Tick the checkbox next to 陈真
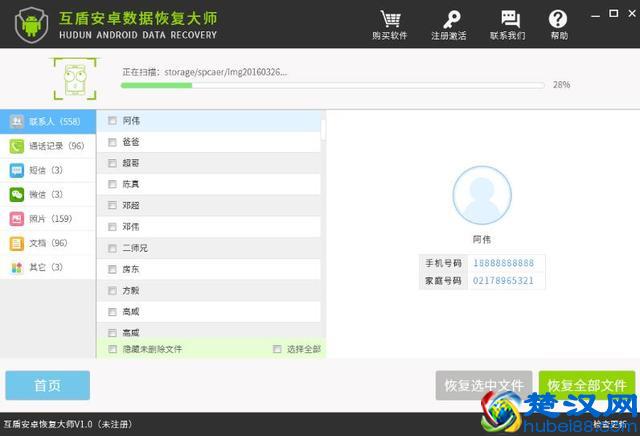 [x=112, y=185]
